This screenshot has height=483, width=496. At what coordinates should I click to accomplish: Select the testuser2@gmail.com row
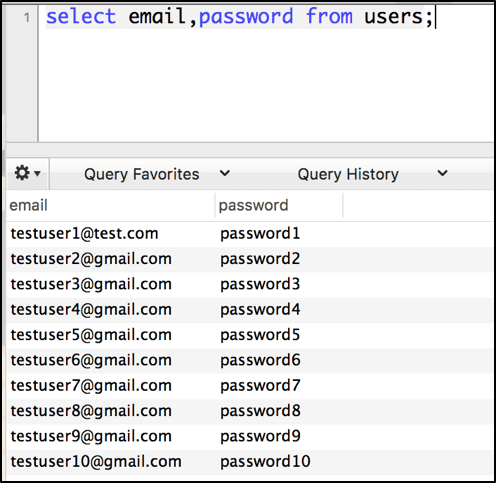250,259
